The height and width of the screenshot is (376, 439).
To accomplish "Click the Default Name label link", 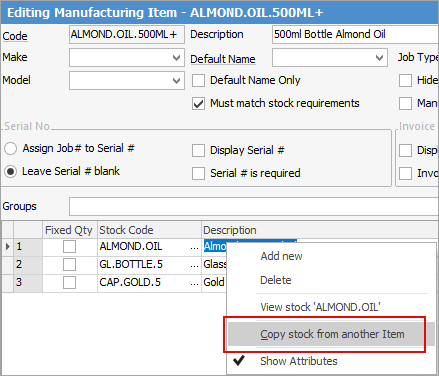I will tap(223, 59).
